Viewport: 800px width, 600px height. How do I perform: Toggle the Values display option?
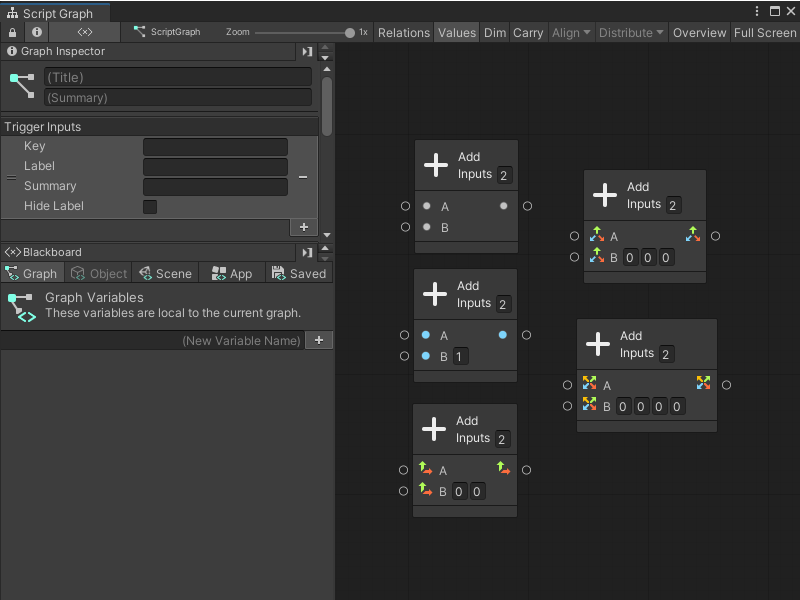(457, 32)
